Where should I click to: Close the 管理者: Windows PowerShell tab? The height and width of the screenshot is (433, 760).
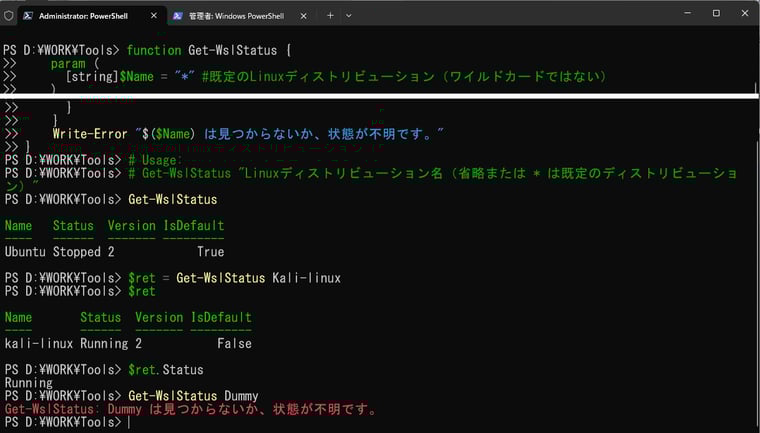click(x=303, y=16)
